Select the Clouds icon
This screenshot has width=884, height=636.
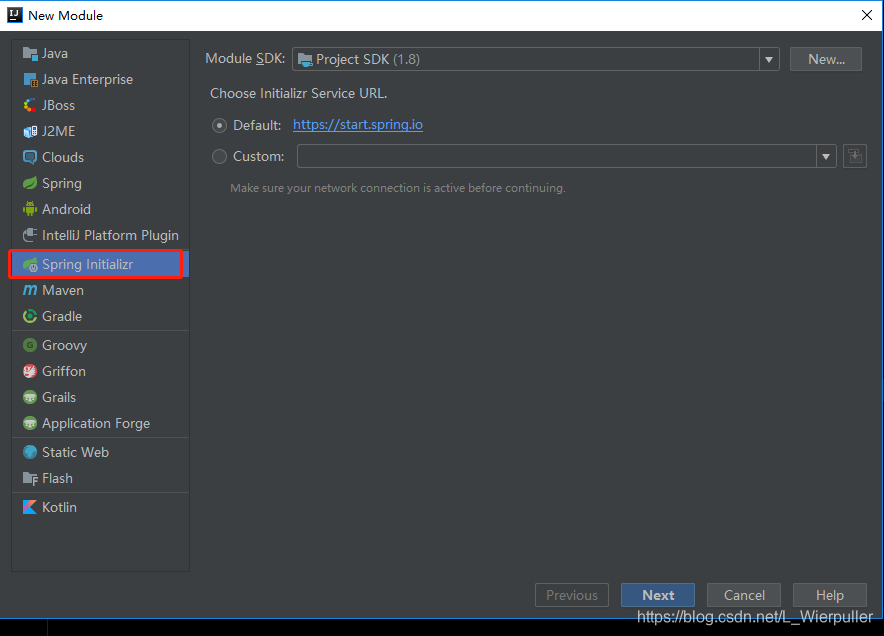click(x=30, y=157)
